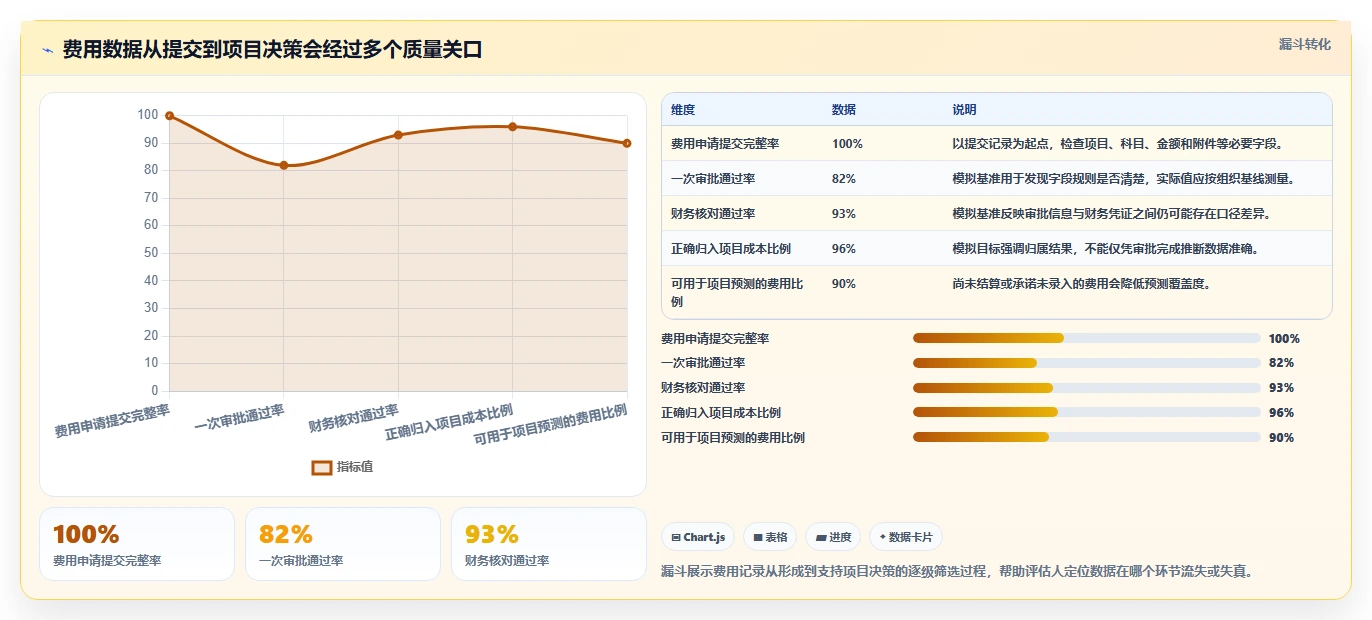Select the 进度 chip
Screen dimensions: 1372x620
click(833, 537)
